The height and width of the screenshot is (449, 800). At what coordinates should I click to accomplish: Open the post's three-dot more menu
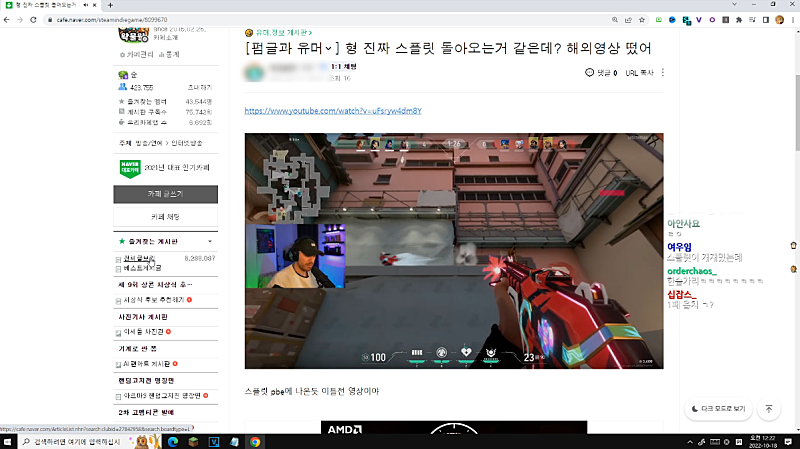click(x=663, y=73)
